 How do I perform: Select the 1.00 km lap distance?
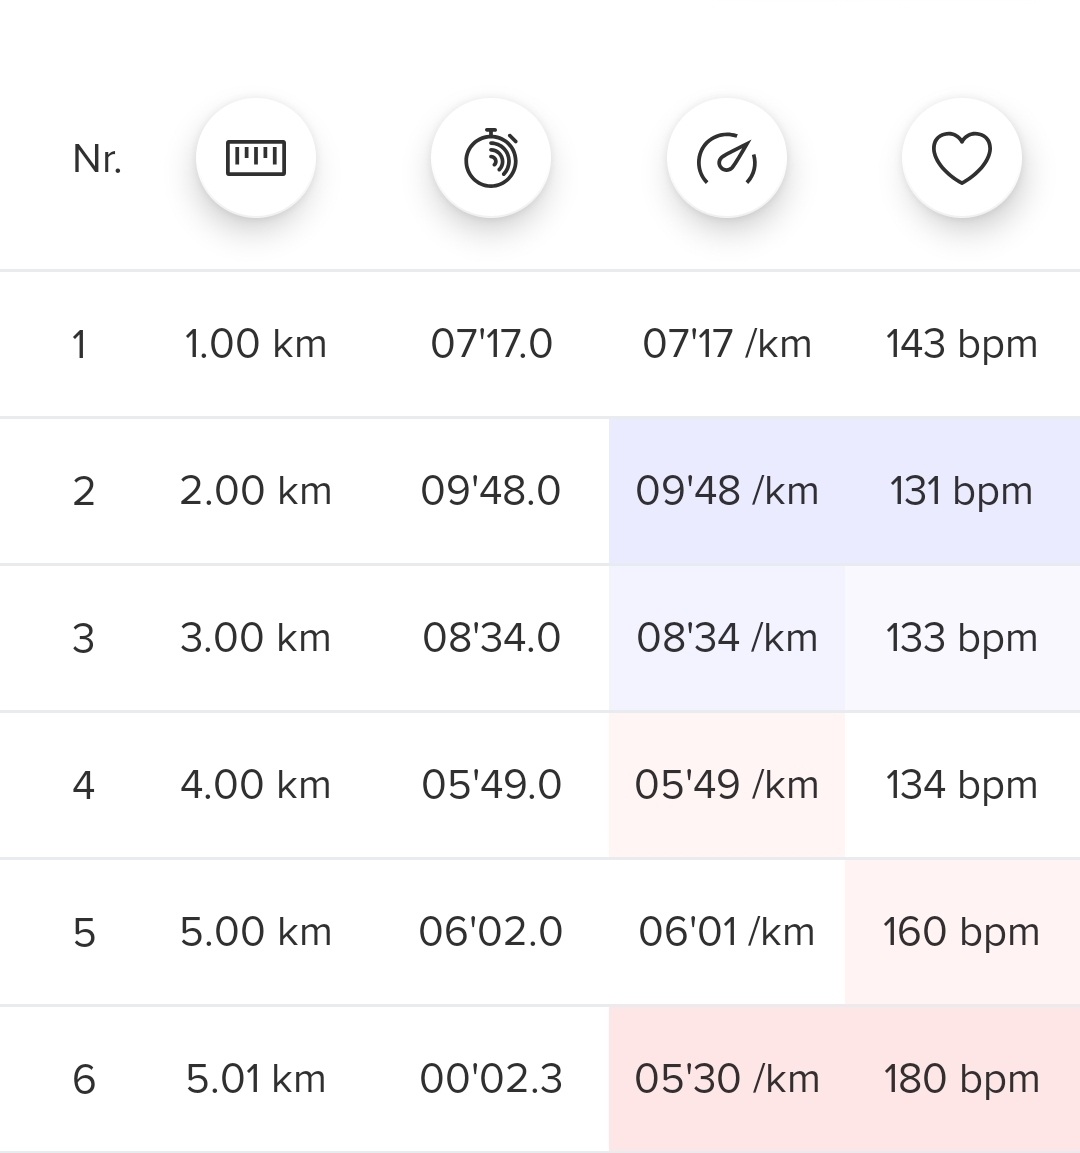[256, 344]
